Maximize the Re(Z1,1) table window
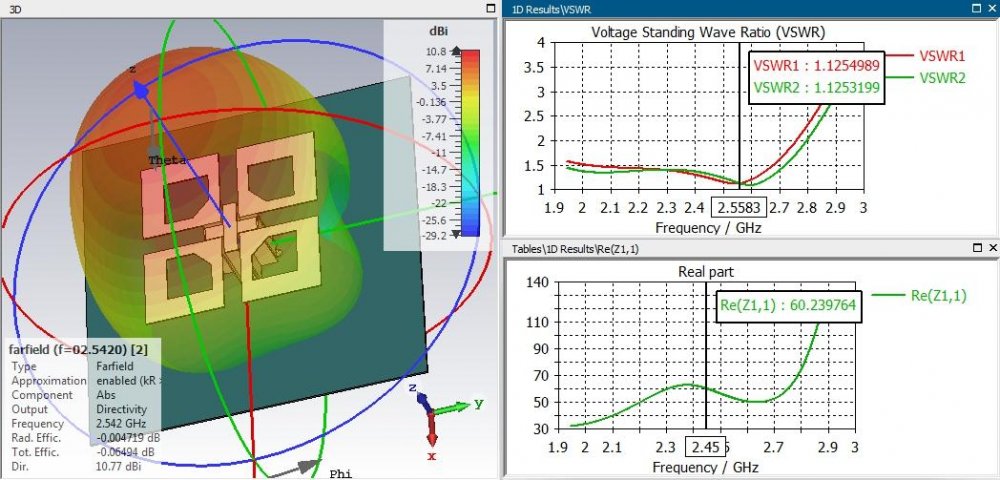 (x=976, y=249)
